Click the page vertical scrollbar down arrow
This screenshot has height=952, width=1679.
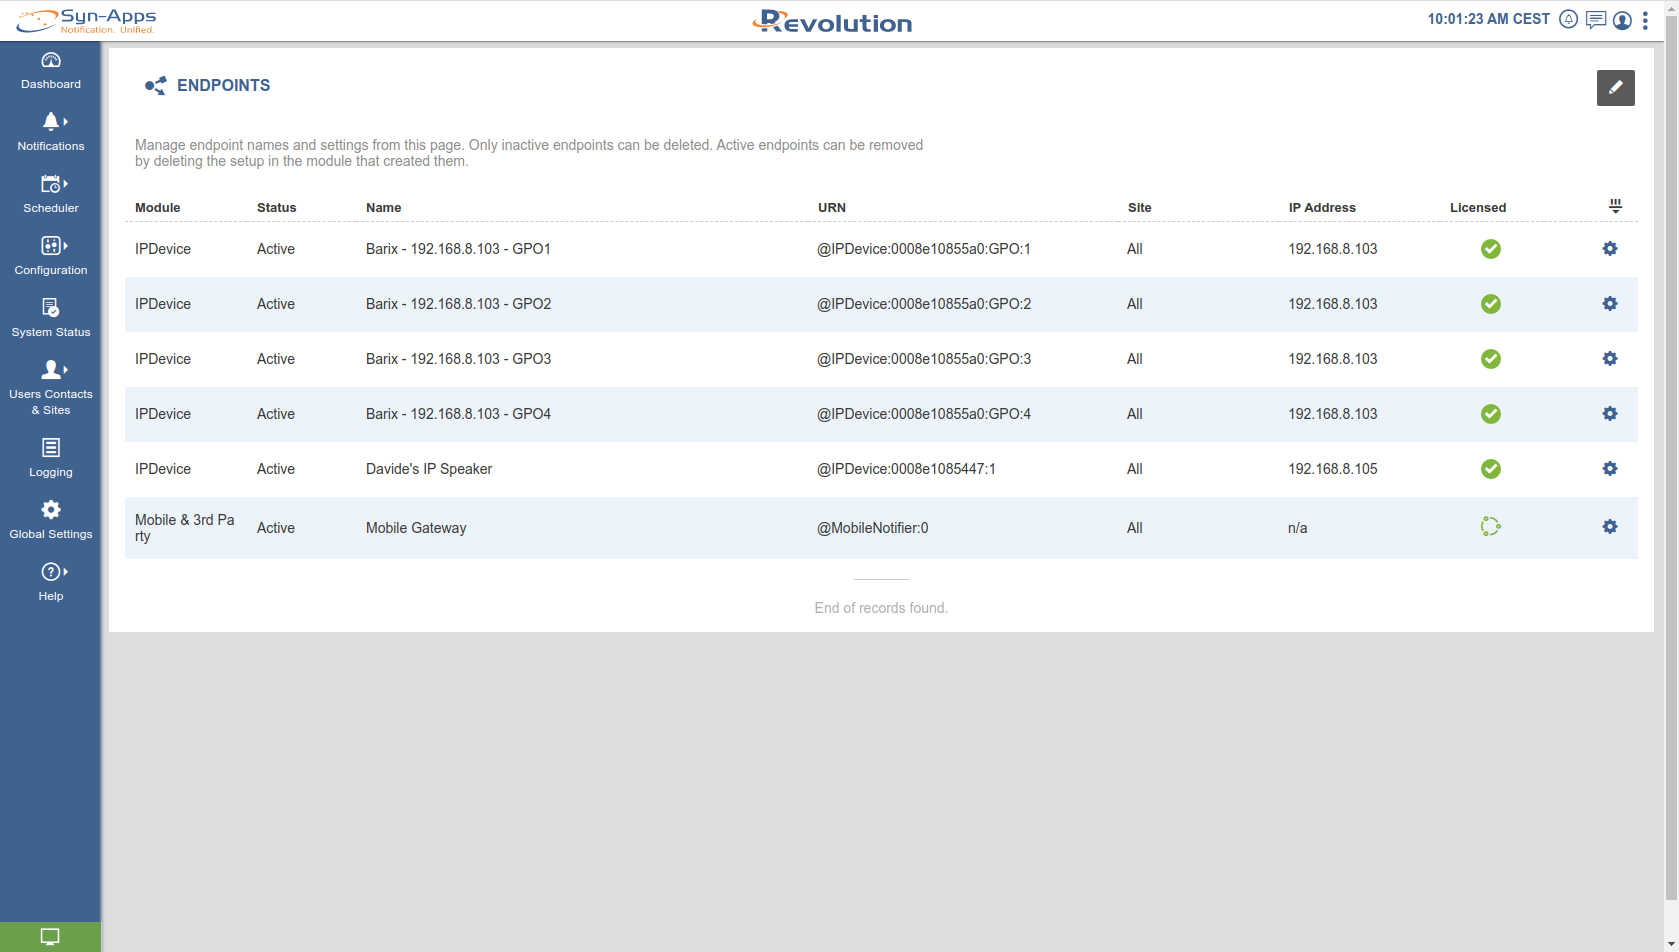pos(1671,944)
